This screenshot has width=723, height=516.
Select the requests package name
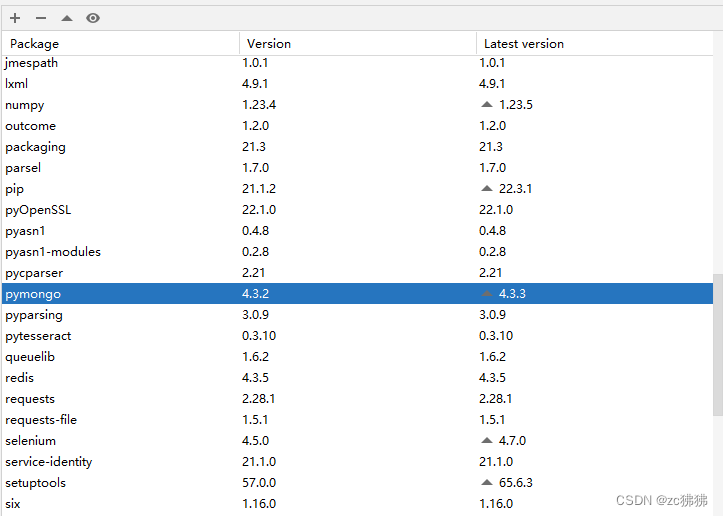30,399
